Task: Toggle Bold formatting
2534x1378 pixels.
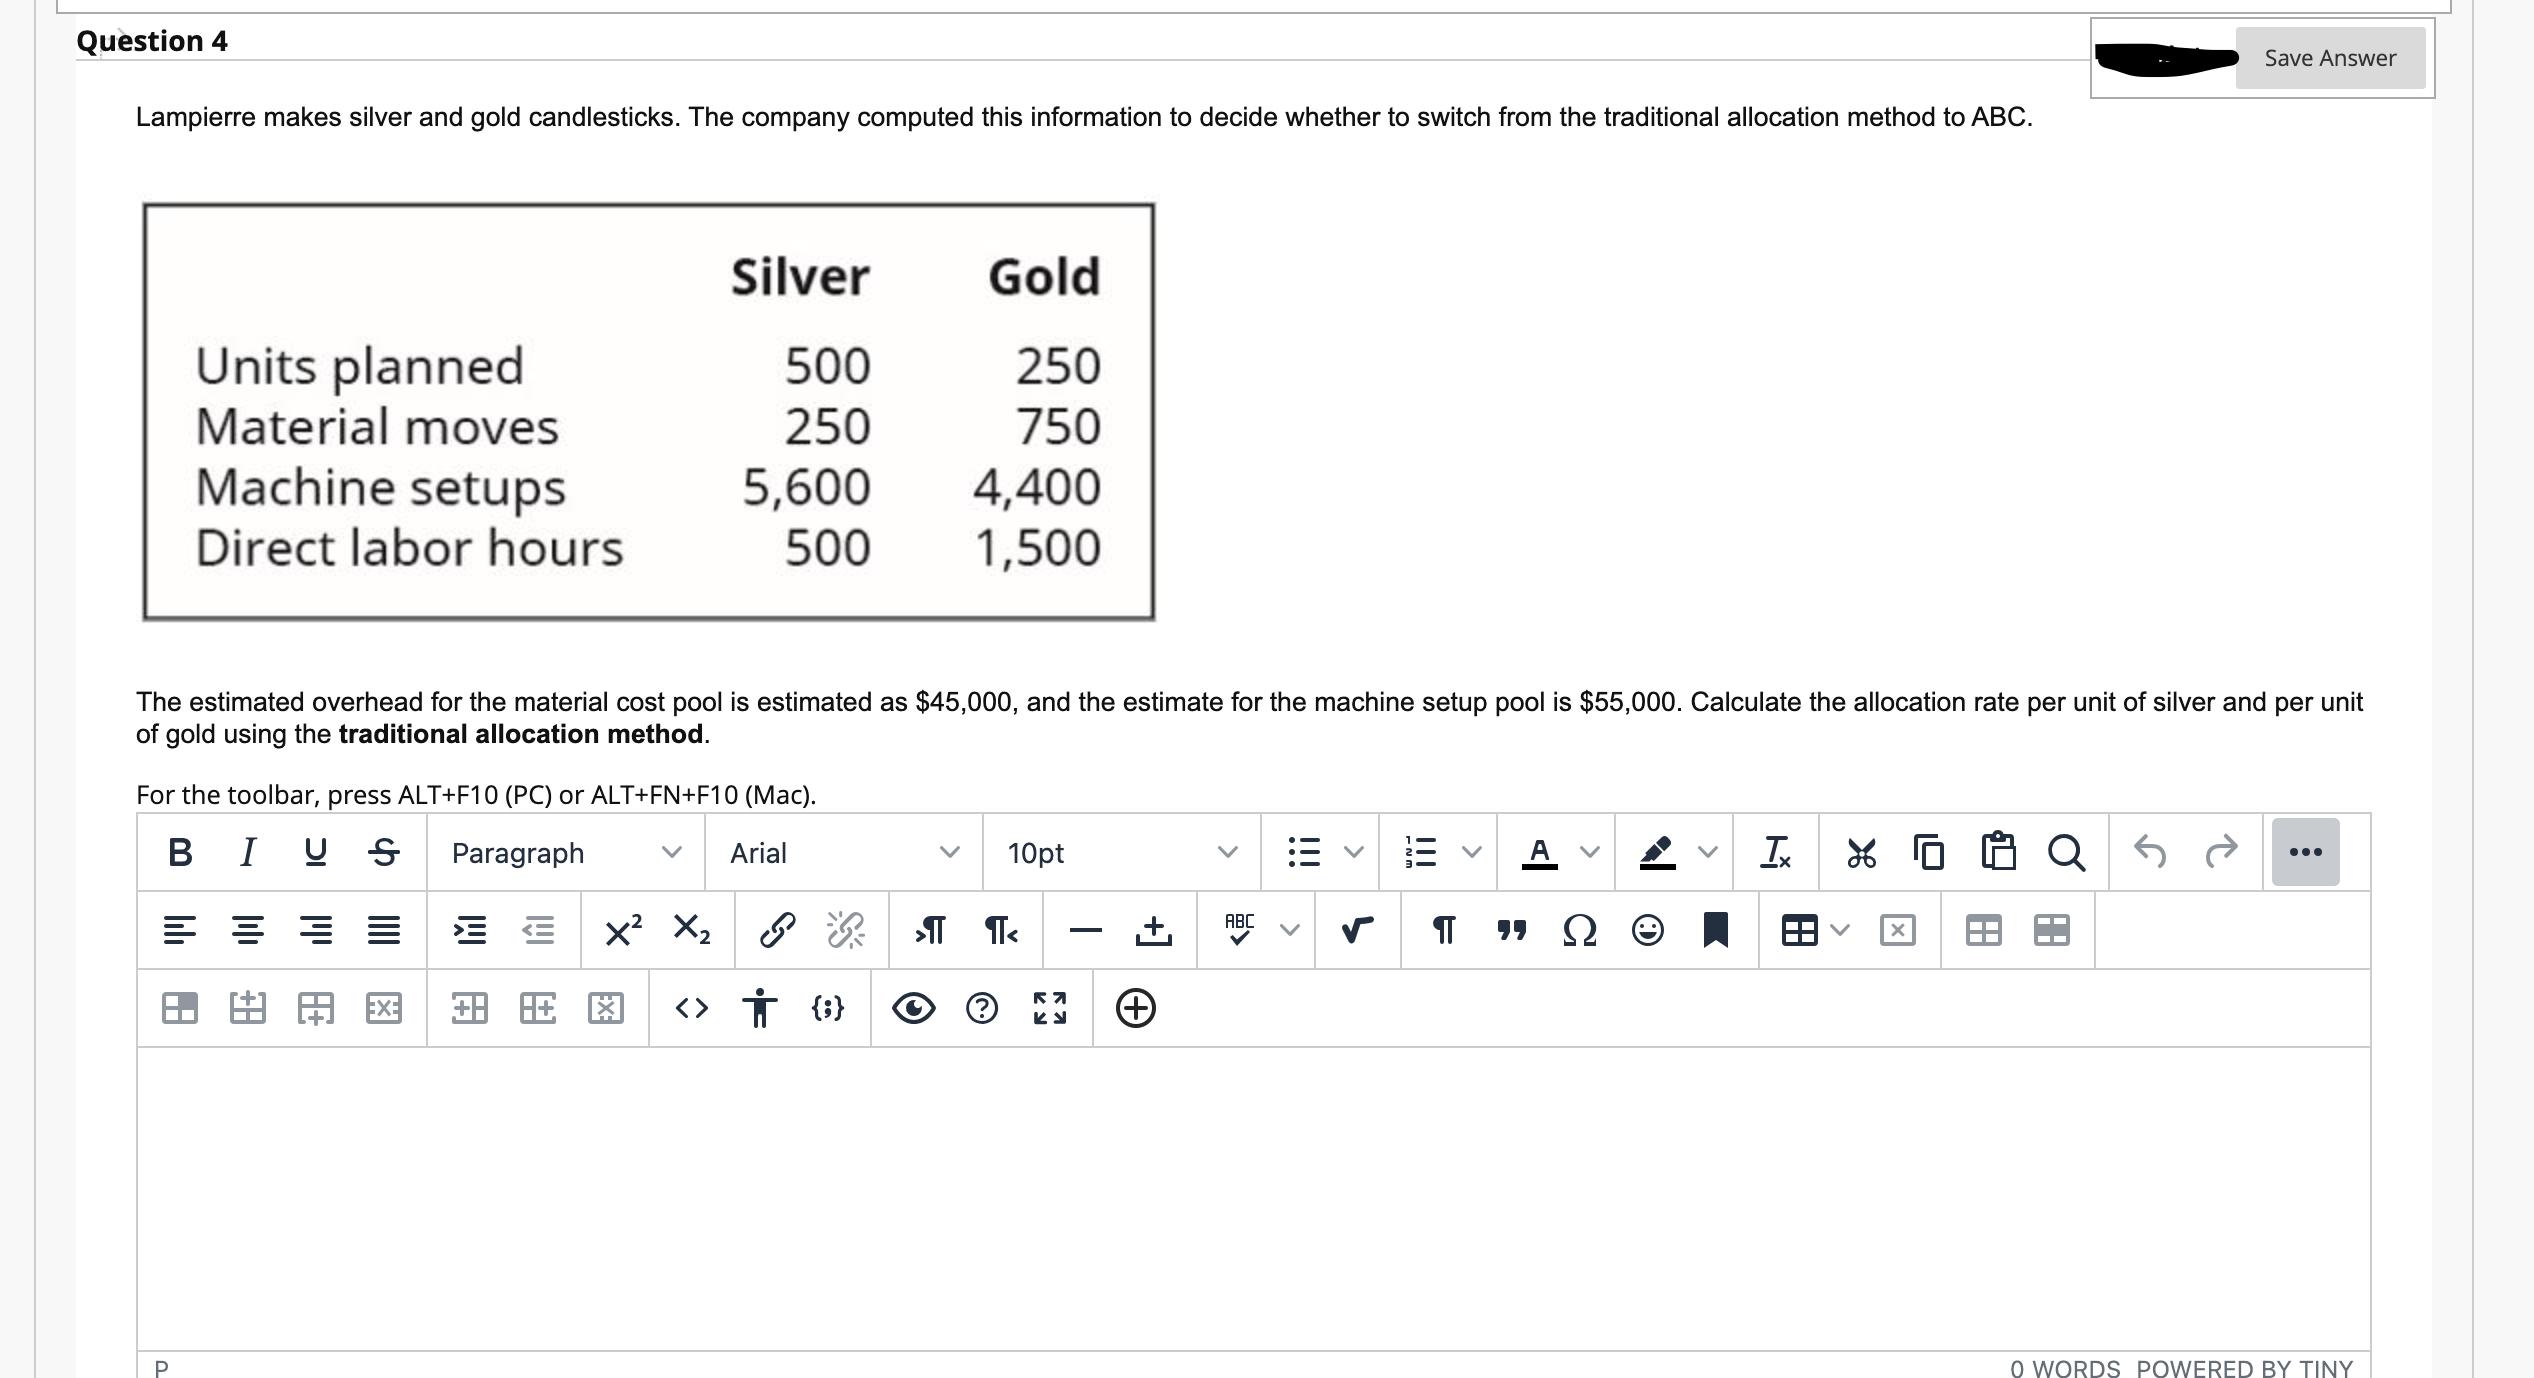Action: 180,853
